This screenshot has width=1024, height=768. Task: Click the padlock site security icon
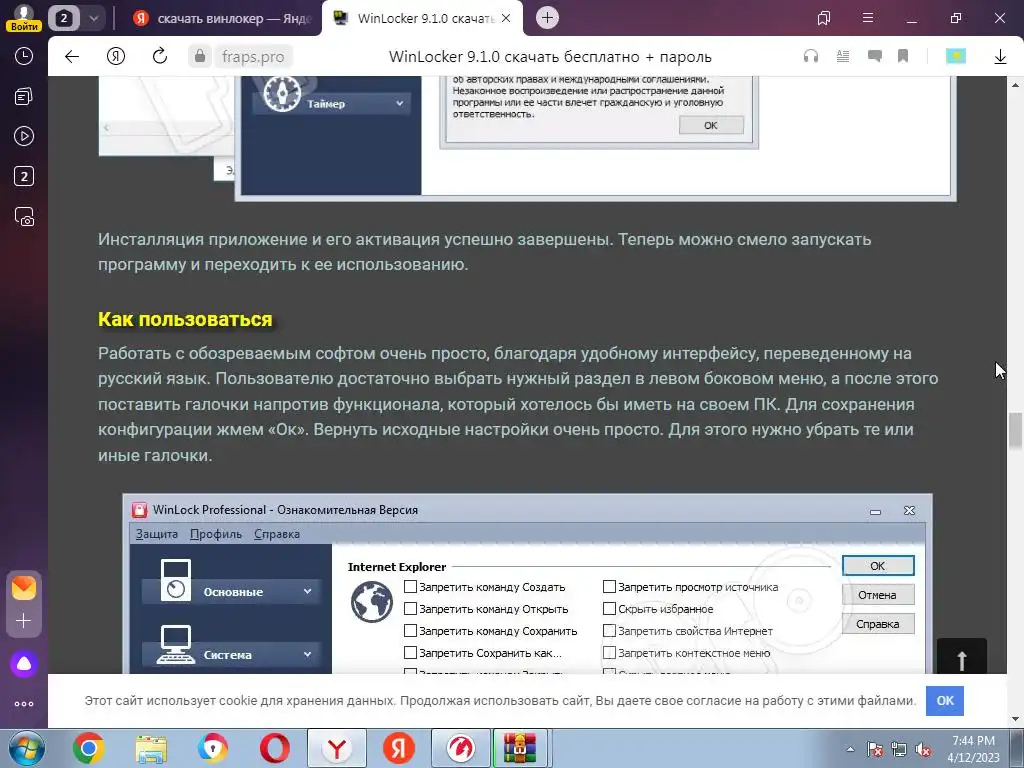(x=200, y=57)
